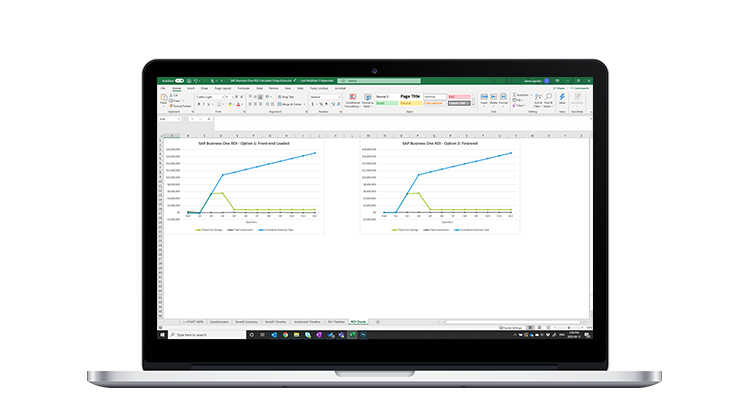Select the Bad cell style
This screenshot has height=405, width=750.
(x=459, y=97)
